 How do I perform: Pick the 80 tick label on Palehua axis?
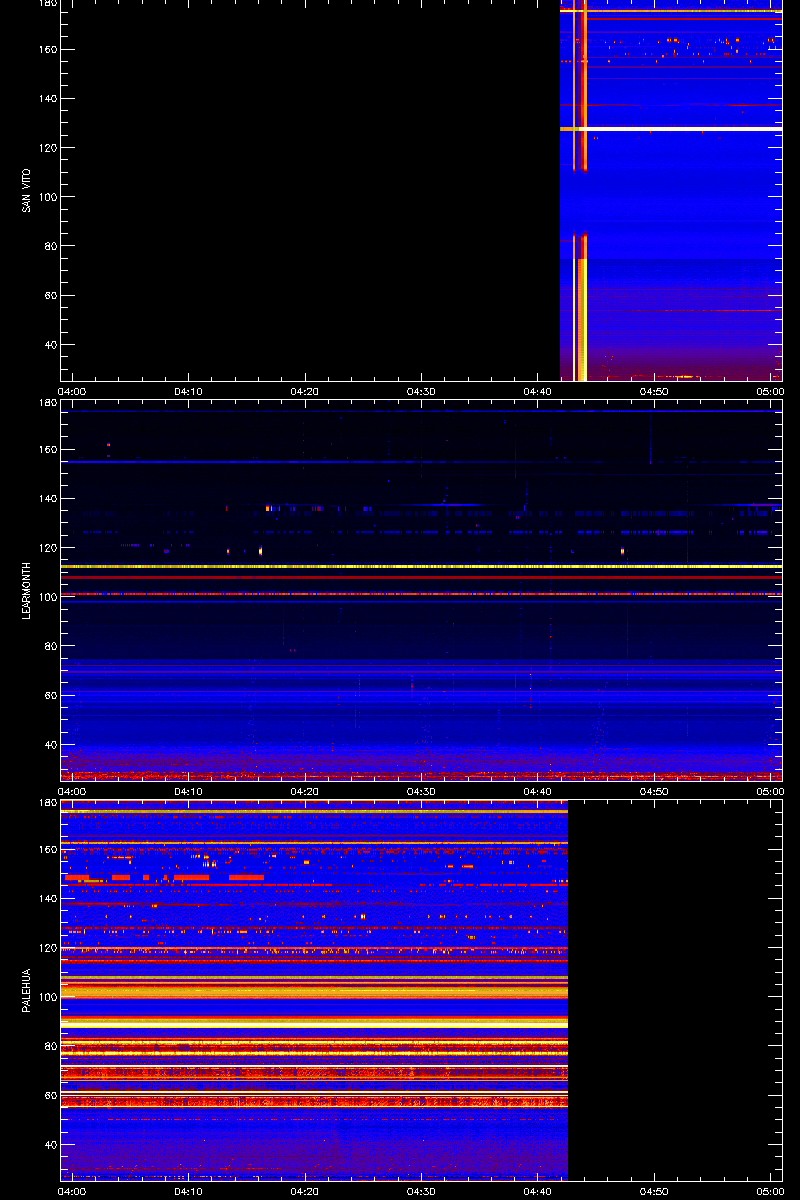tap(50, 1046)
